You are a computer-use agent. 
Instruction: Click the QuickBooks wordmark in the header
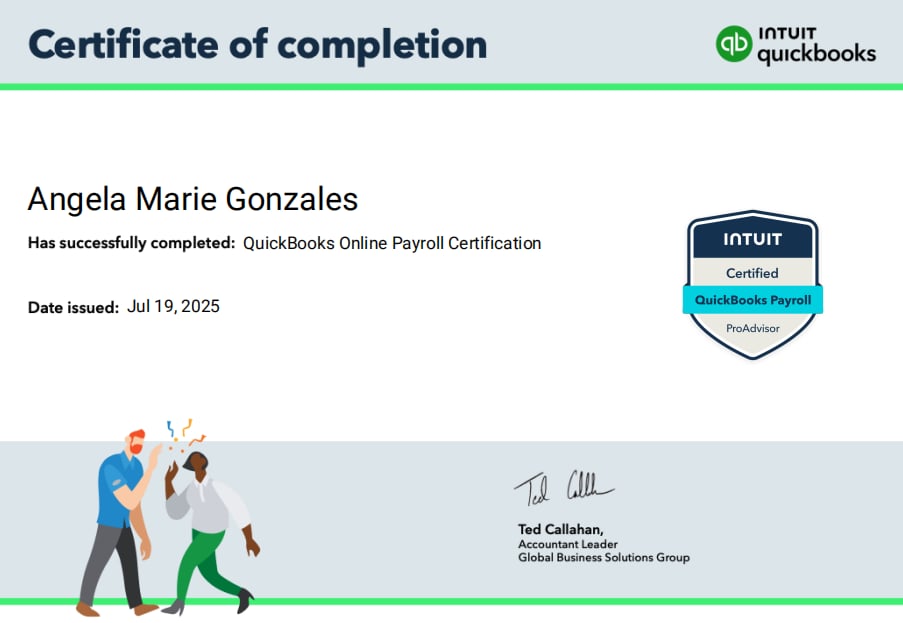(813, 54)
